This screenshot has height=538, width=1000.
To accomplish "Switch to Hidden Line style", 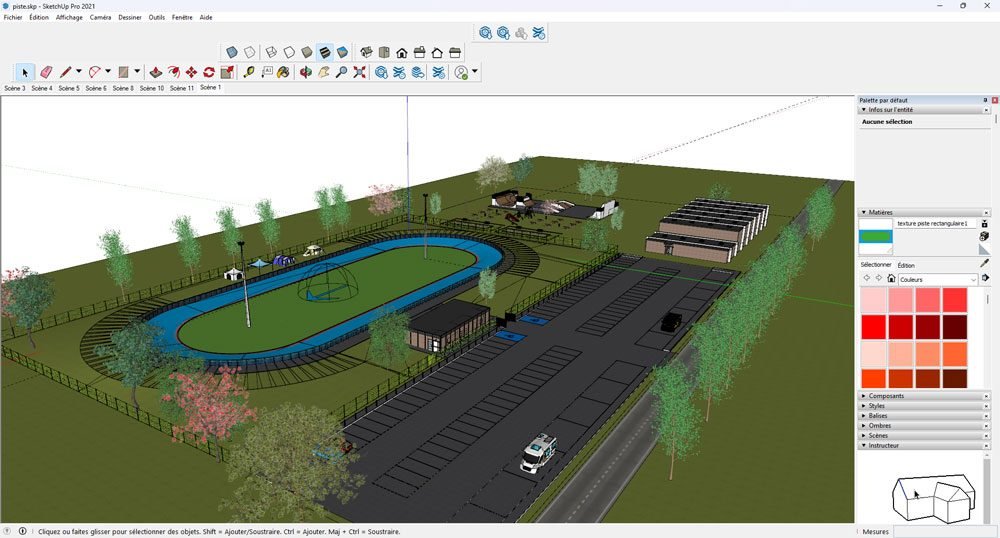I will [x=289, y=52].
